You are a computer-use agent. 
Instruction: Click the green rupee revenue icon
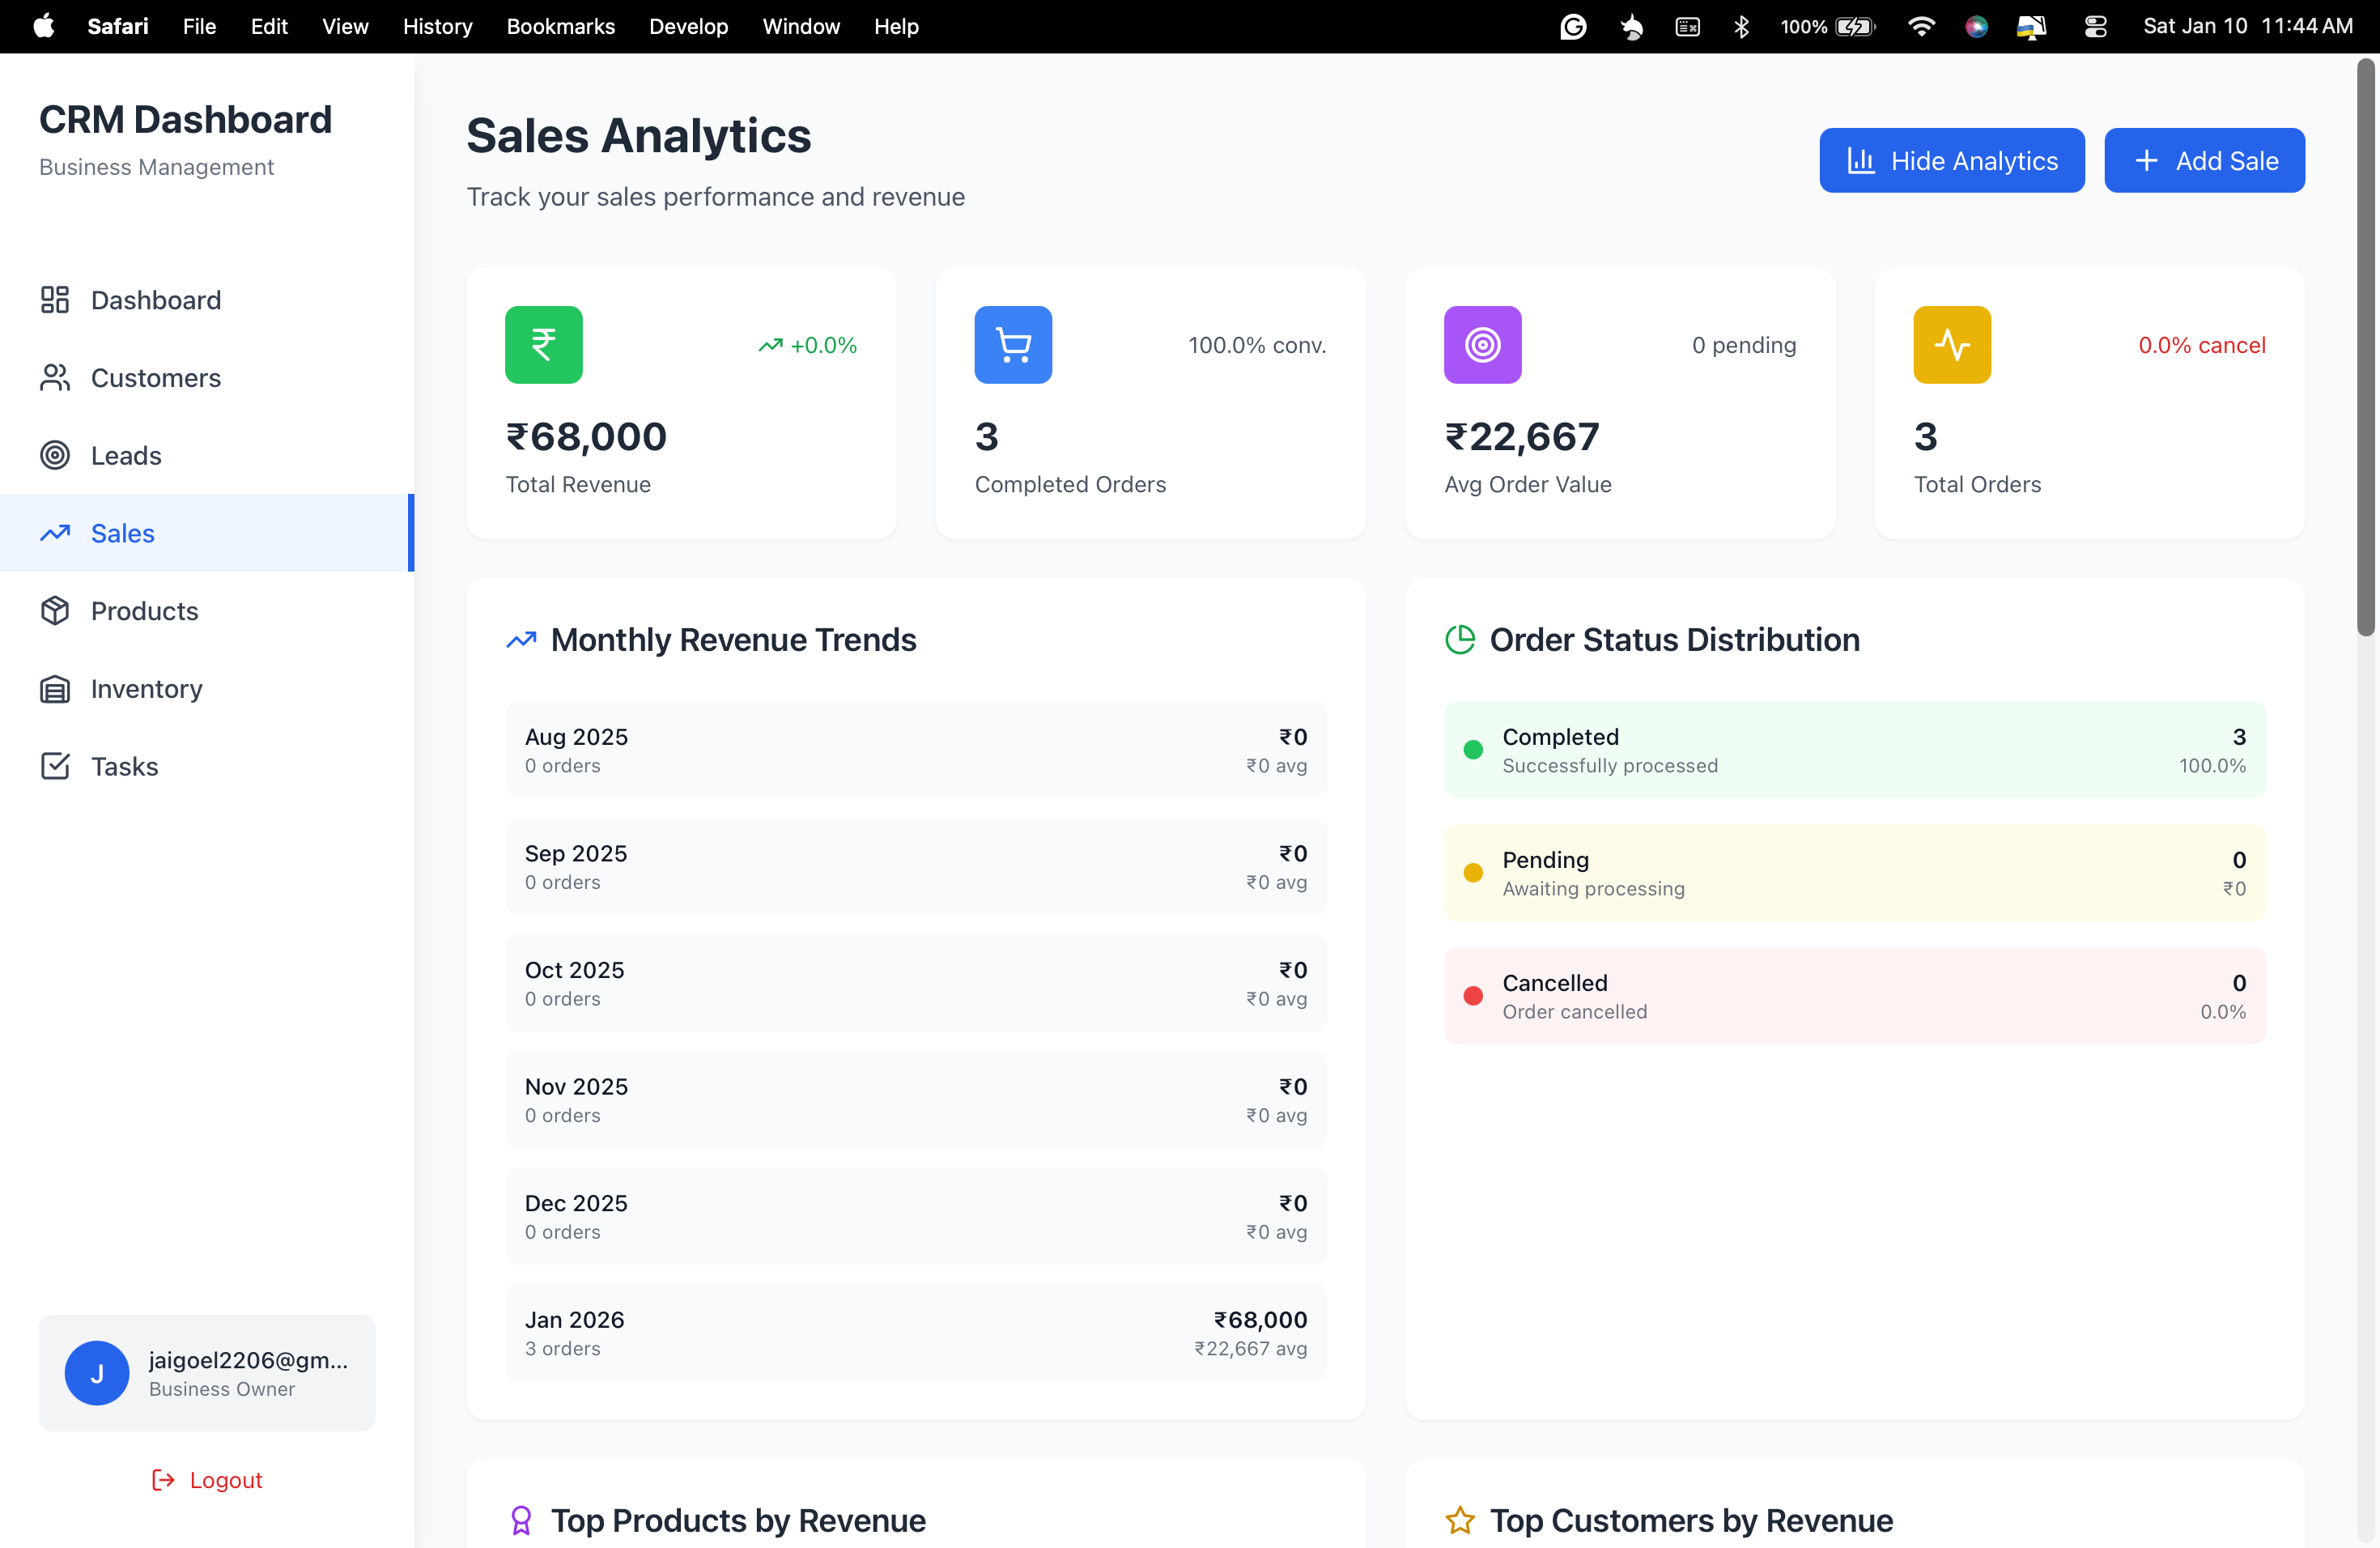coord(543,344)
